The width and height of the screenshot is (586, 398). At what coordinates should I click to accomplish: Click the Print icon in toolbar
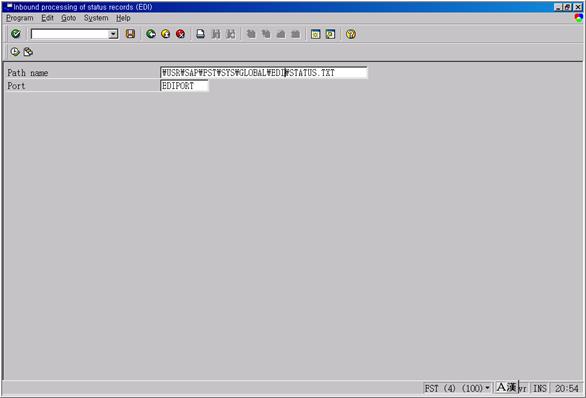click(x=200, y=34)
